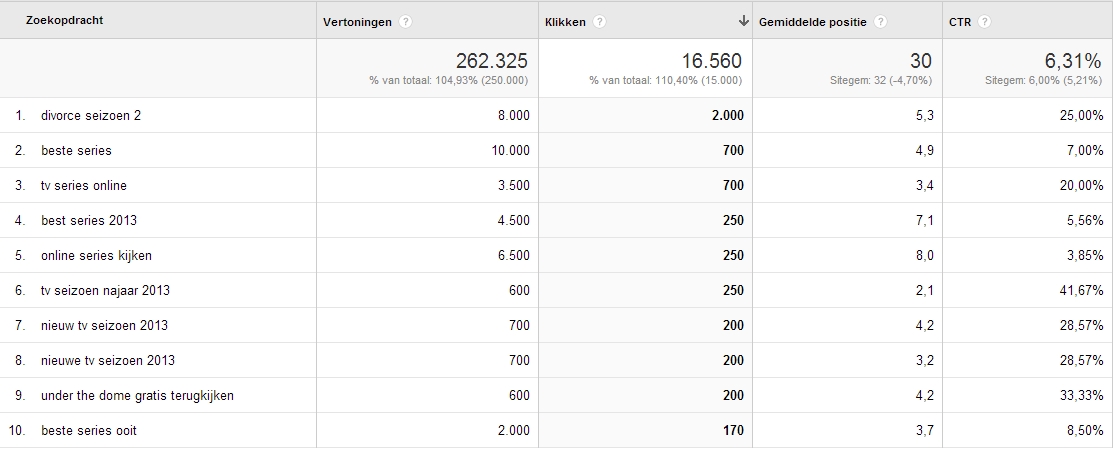
Task: Sort table by CTR column header
Action: click(960, 22)
